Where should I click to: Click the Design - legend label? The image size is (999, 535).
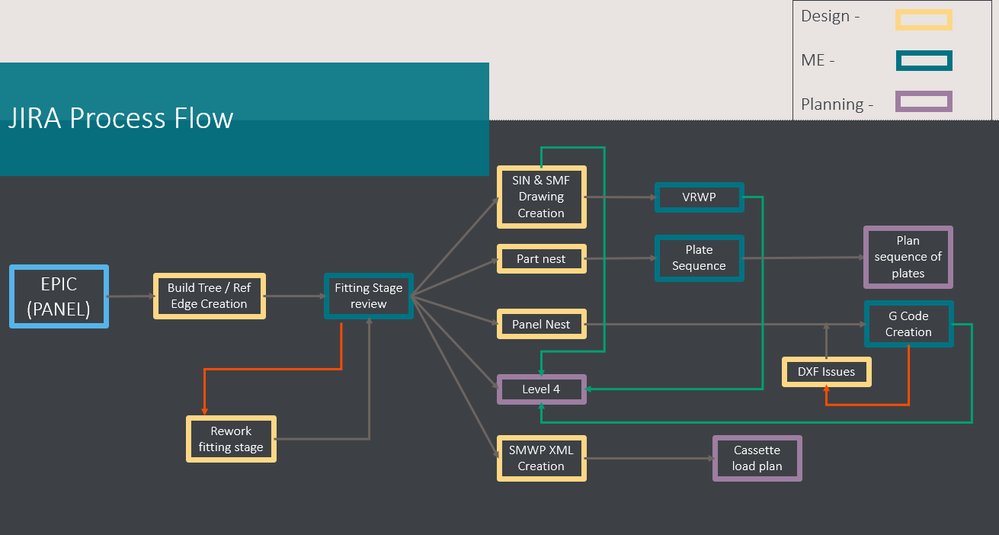click(830, 17)
